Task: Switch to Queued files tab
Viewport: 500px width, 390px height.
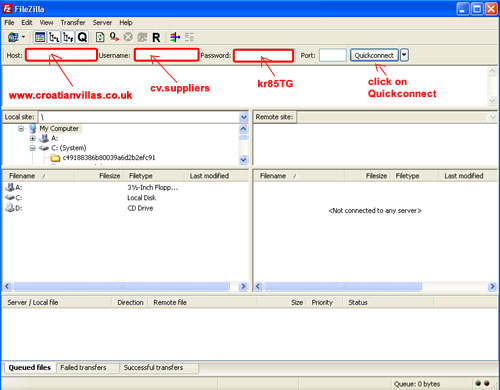Action: (x=30, y=367)
